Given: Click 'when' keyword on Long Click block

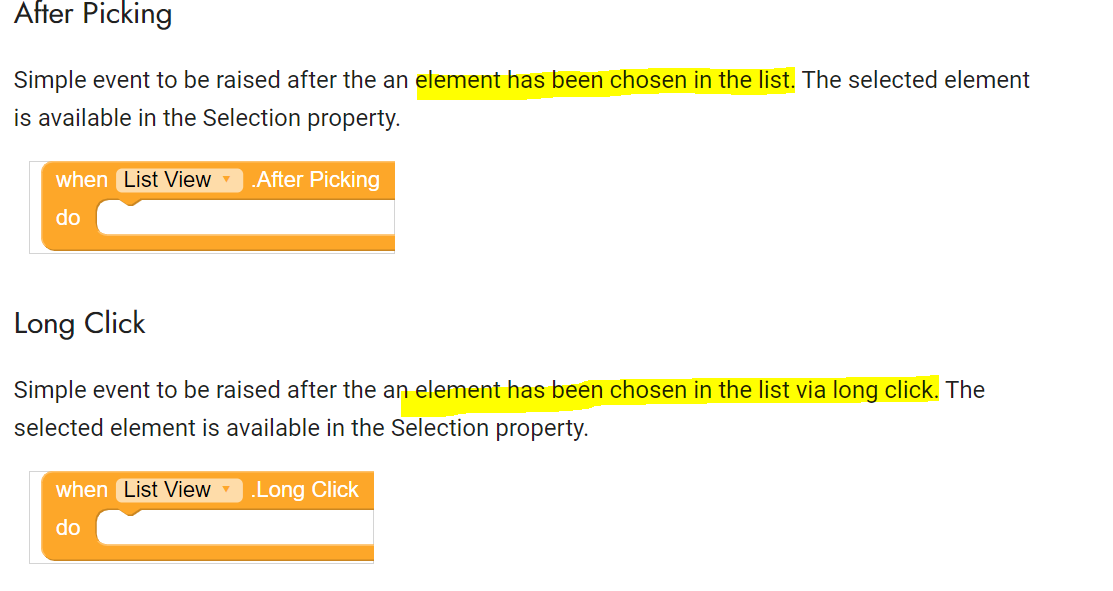Looking at the screenshot, I should pyautogui.click(x=82, y=490).
